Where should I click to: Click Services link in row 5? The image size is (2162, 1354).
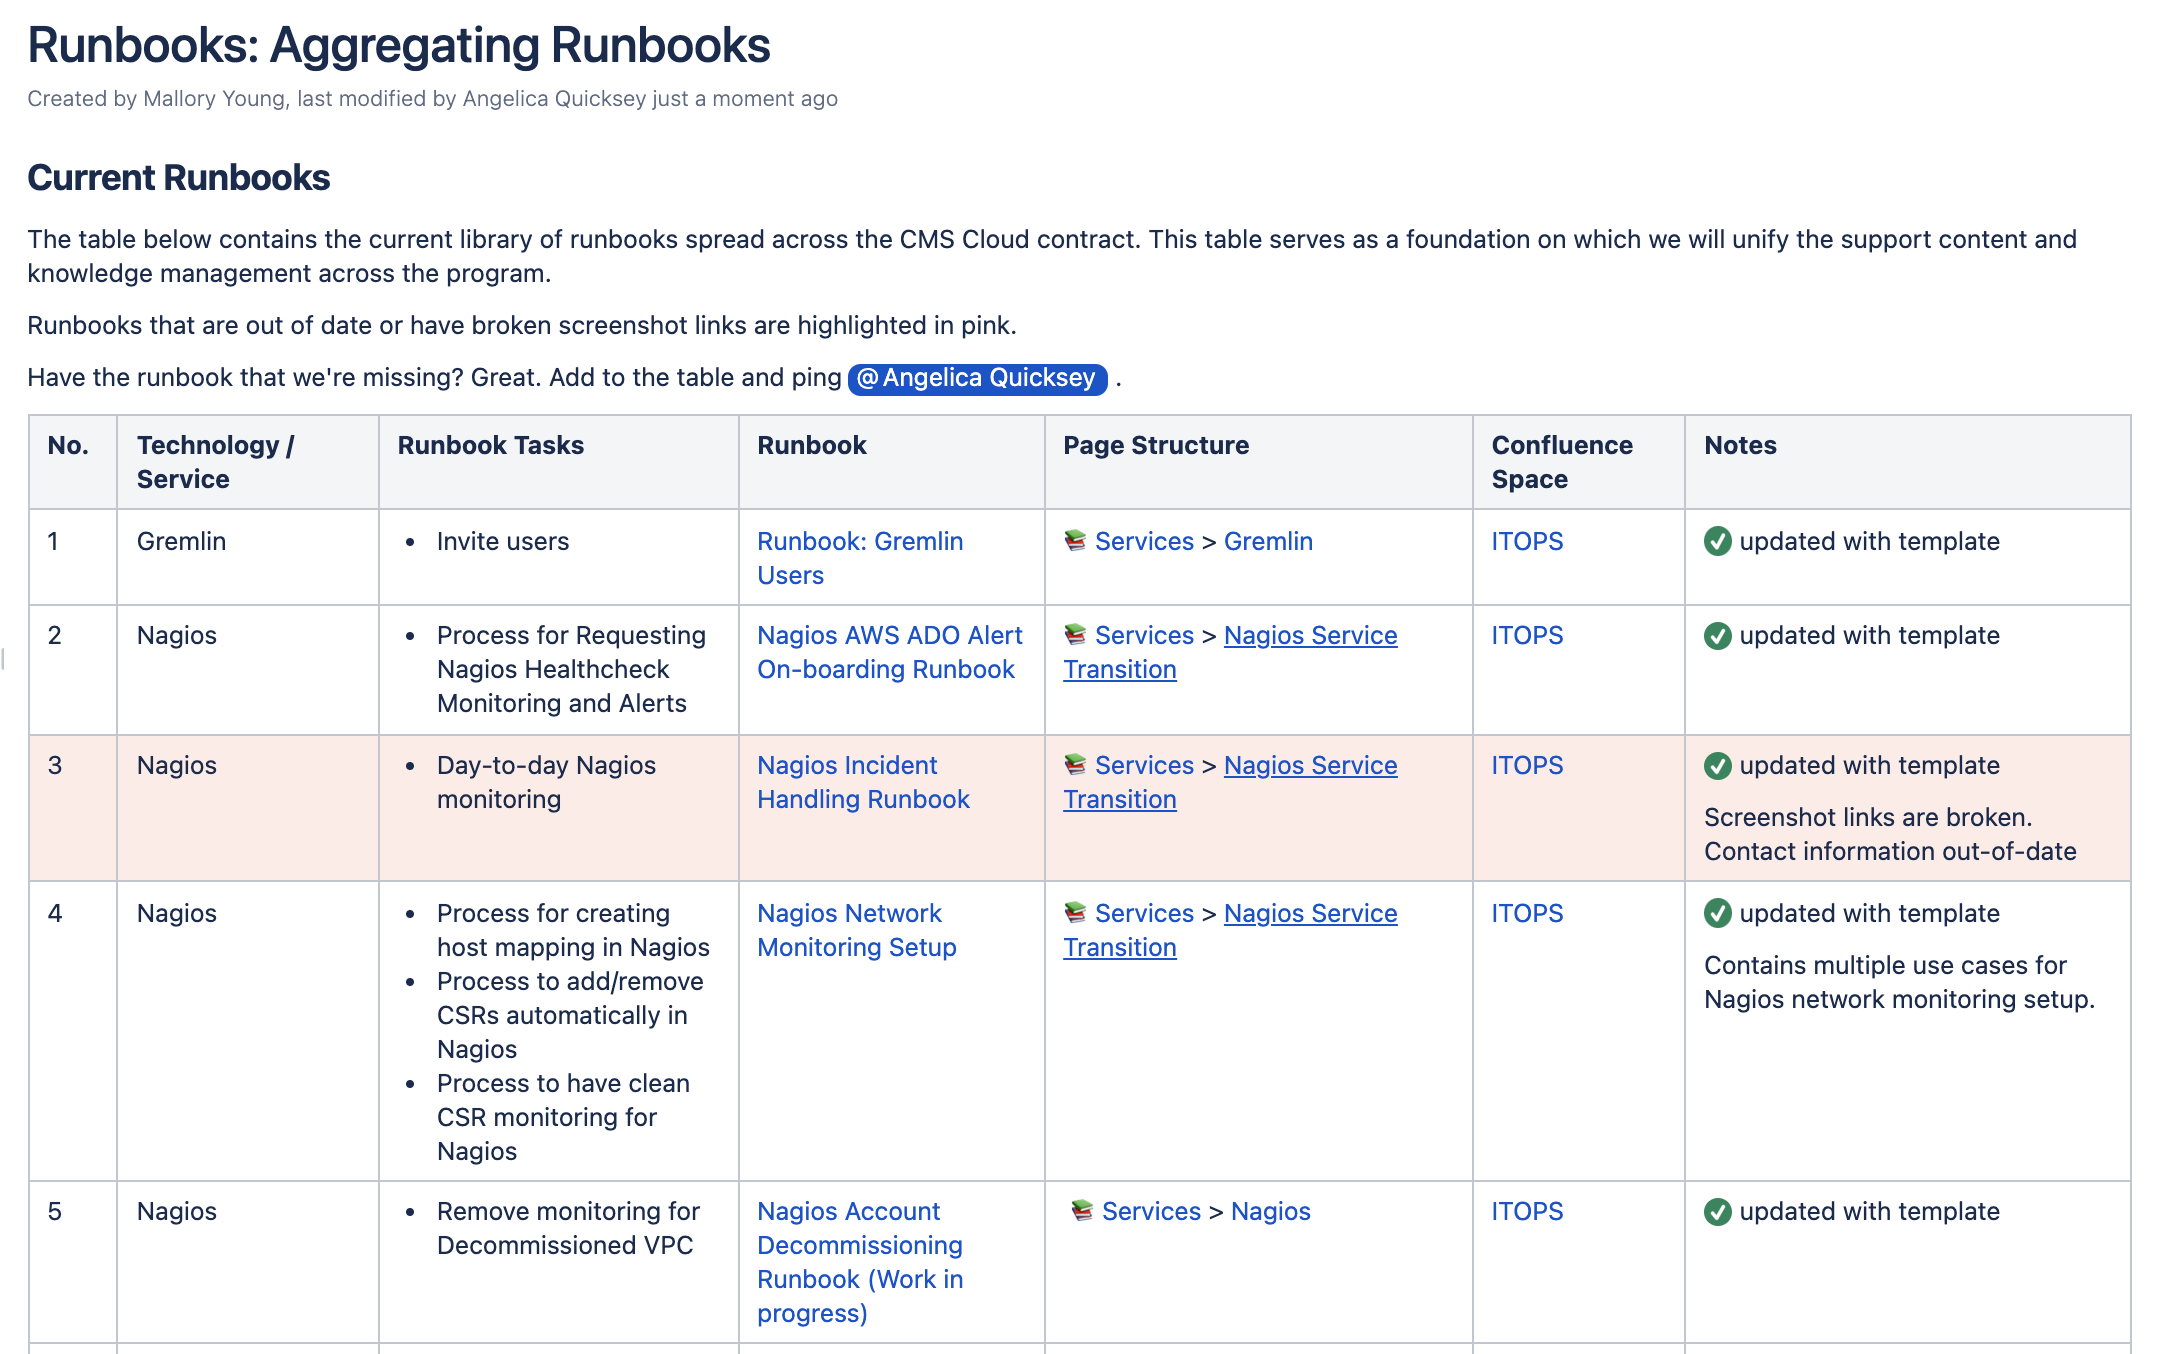[1150, 1211]
